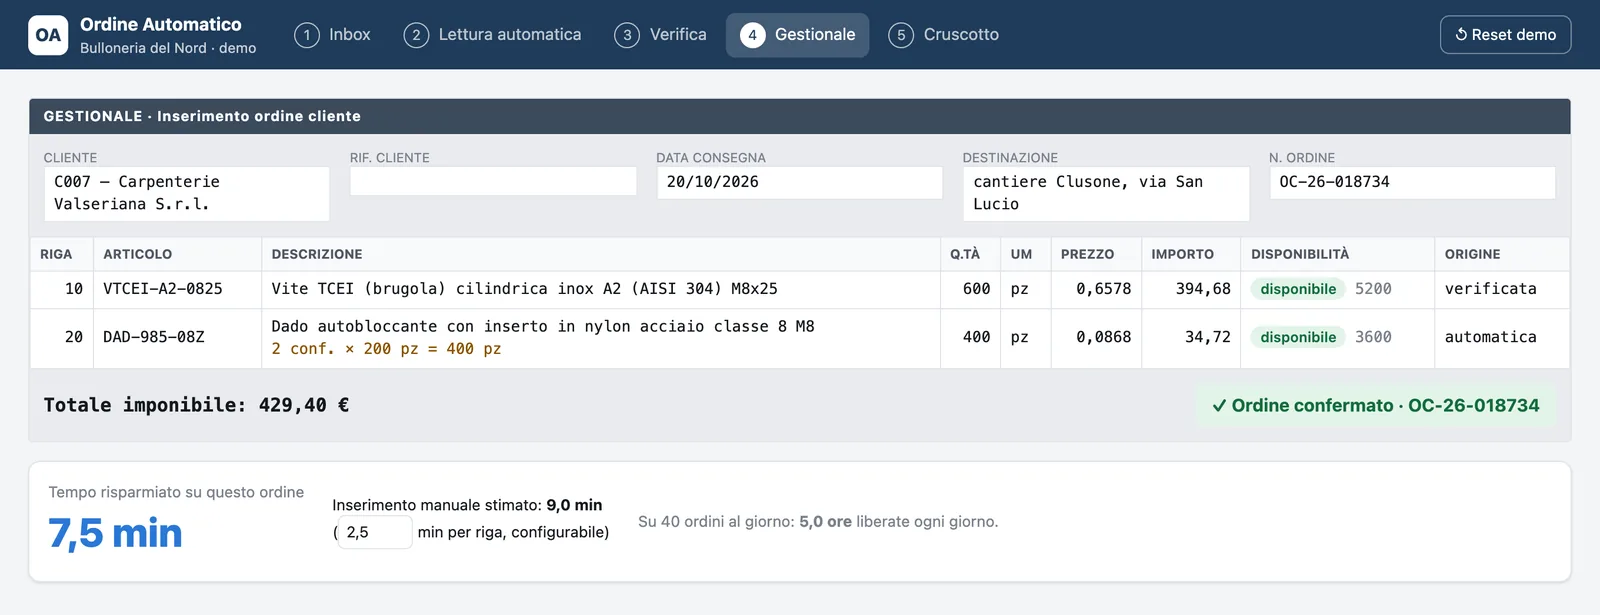Click the 7,5 min saved time value
Image resolution: width=1600 pixels, height=615 pixels.
tap(116, 534)
